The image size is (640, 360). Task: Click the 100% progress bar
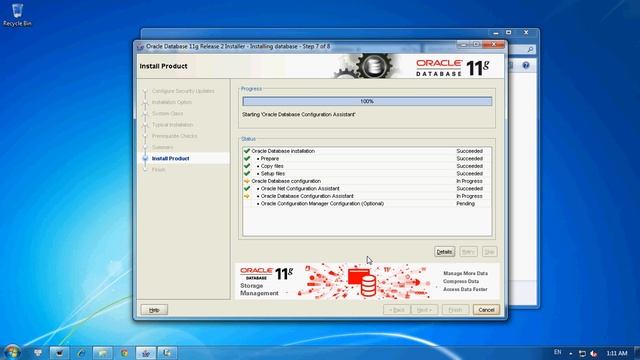tap(367, 101)
